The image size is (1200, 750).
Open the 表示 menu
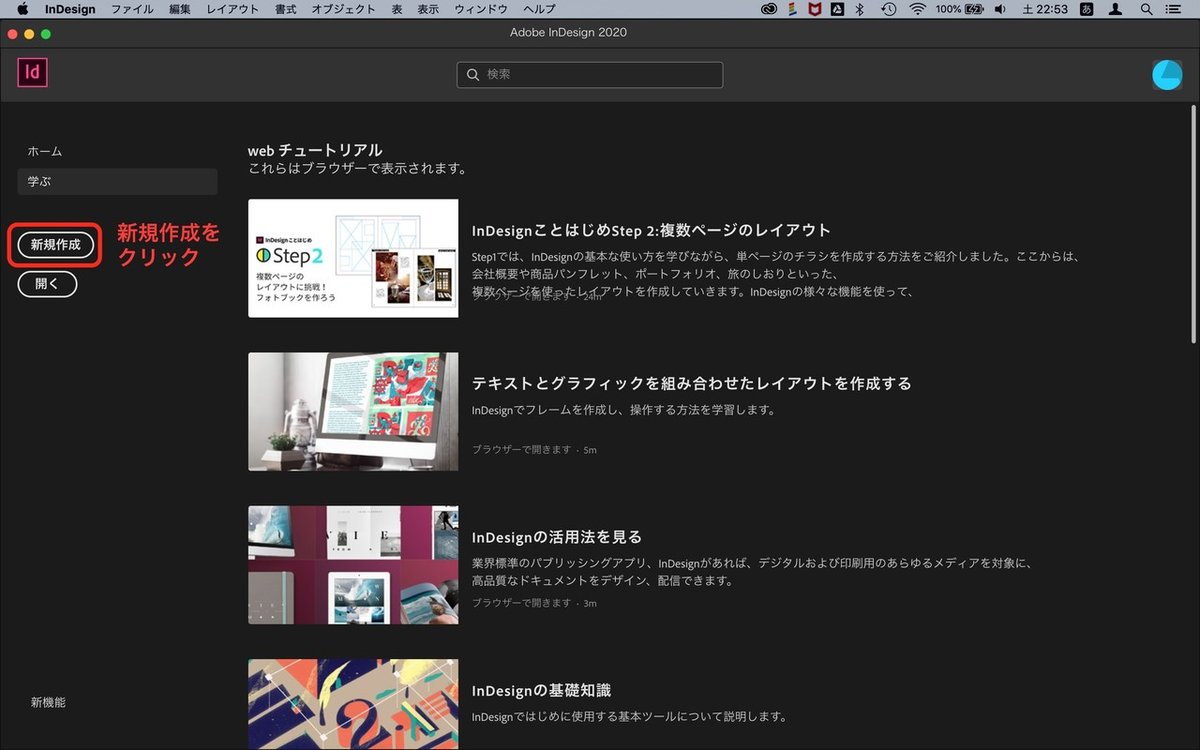coord(428,9)
